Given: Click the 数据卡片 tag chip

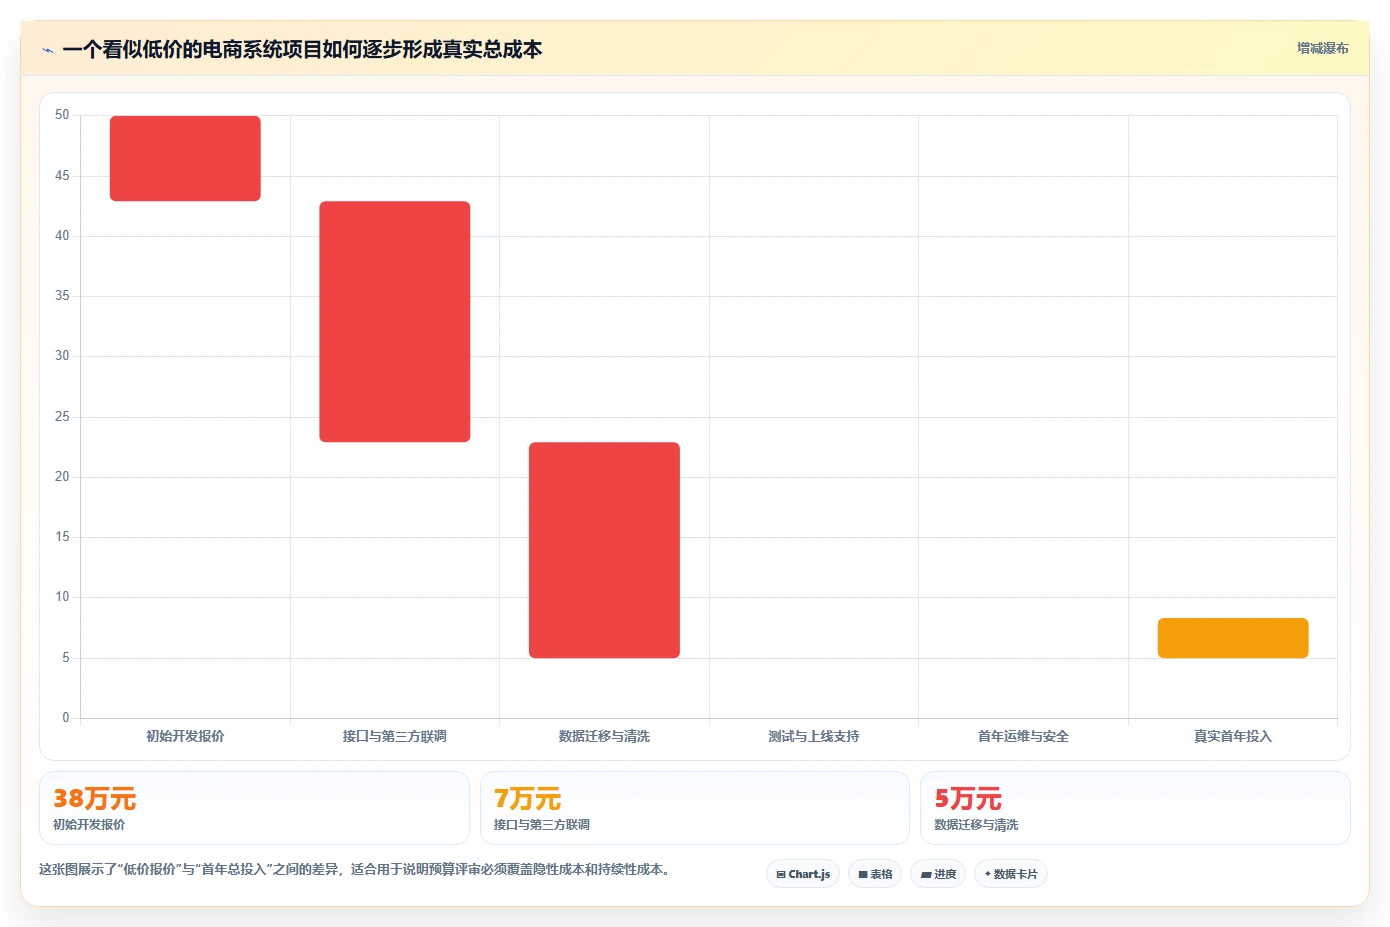Looking at the screenshot, I should (x=1011, y=874).
